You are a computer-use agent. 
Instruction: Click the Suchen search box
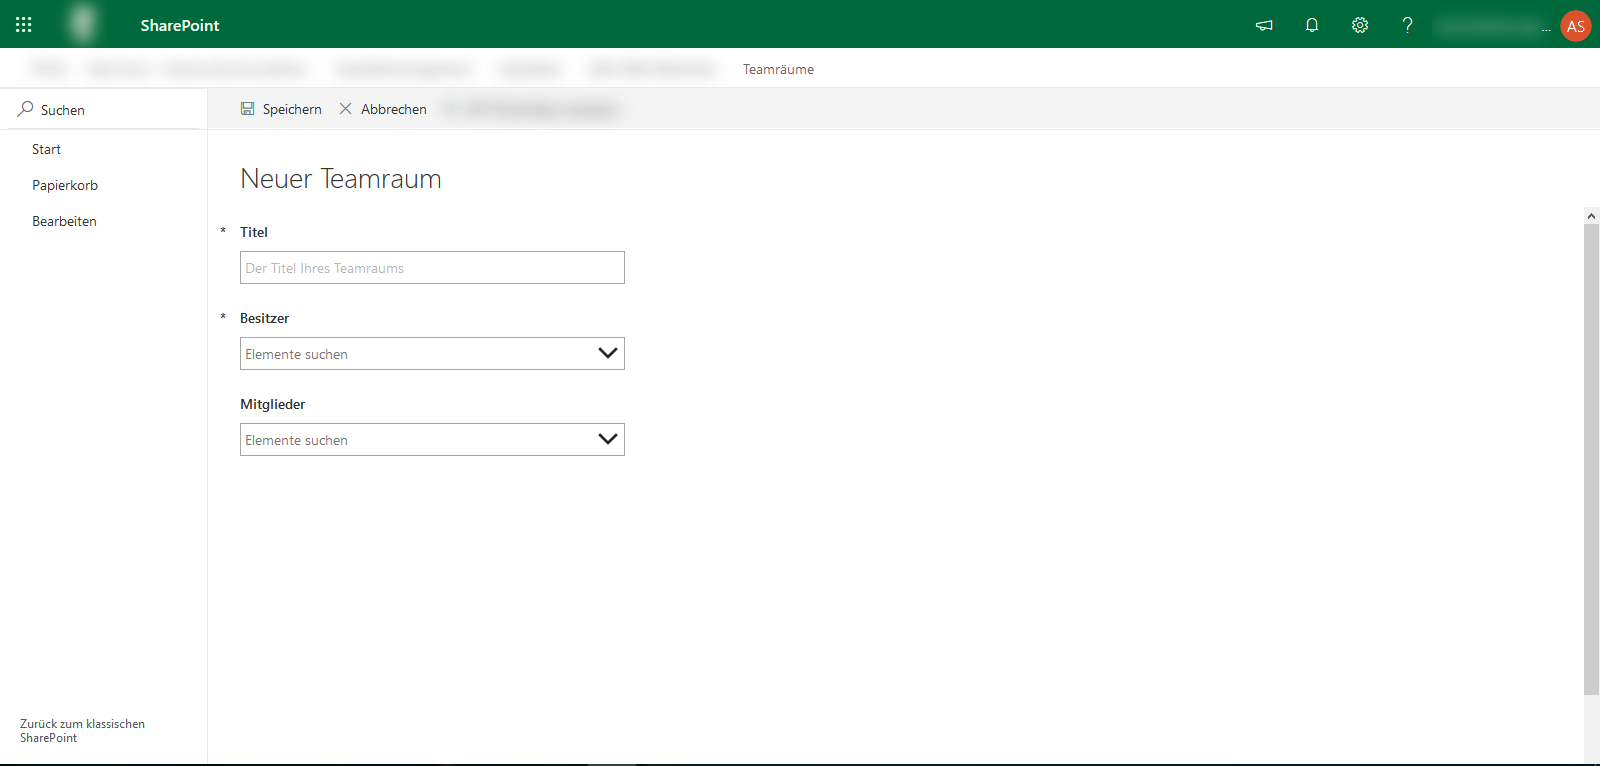(103, 110)
